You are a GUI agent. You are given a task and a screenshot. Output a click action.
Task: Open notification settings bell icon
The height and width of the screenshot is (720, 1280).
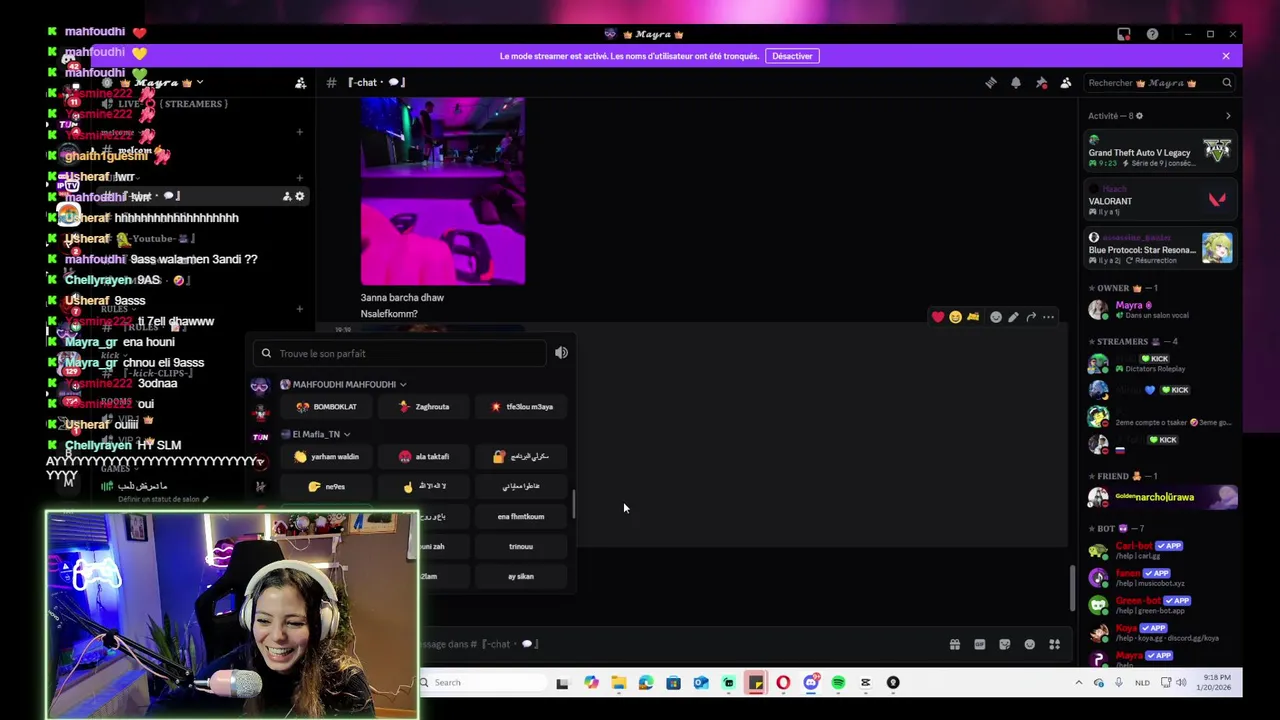pyautogui.click(x=1016, y=83)
